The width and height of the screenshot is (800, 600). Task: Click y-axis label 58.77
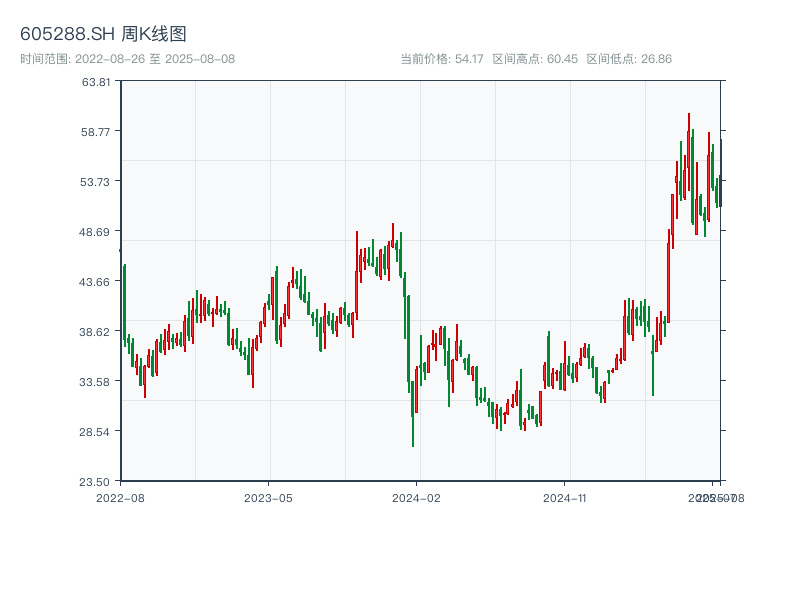95,132
